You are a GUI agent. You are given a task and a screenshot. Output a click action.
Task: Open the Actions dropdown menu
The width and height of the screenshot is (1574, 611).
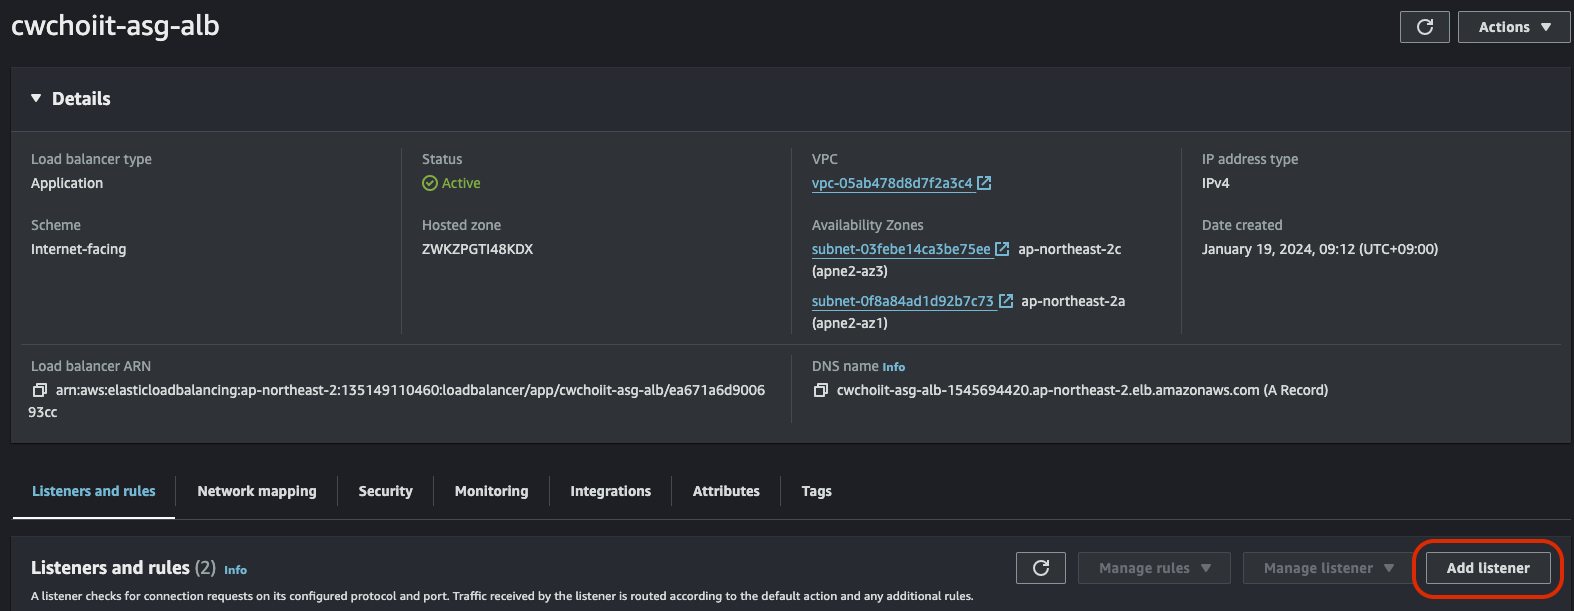click(x=1514, y=27)
